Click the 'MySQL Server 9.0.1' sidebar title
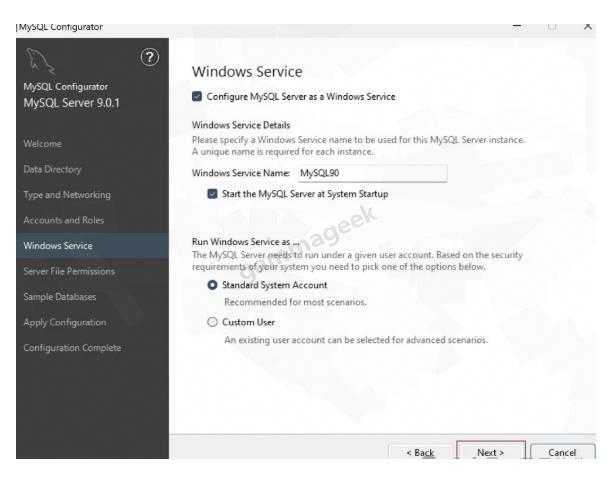 coord(71,103)
